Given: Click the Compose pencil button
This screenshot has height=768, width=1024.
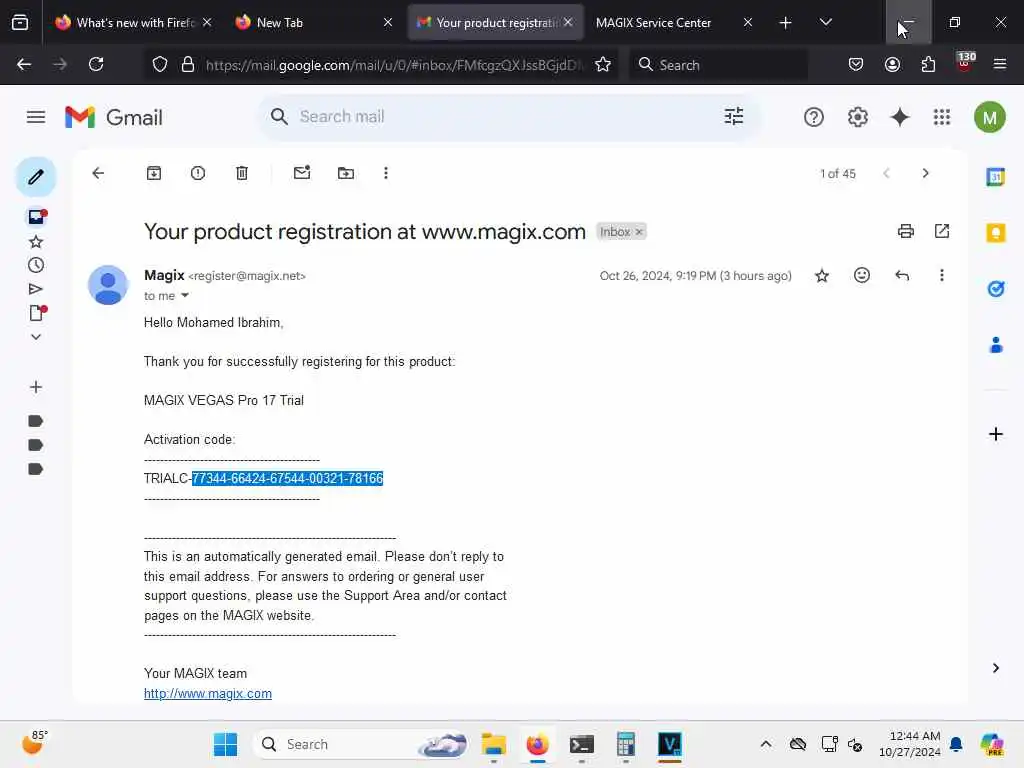Looking at the screenshot, I should 36,176.
